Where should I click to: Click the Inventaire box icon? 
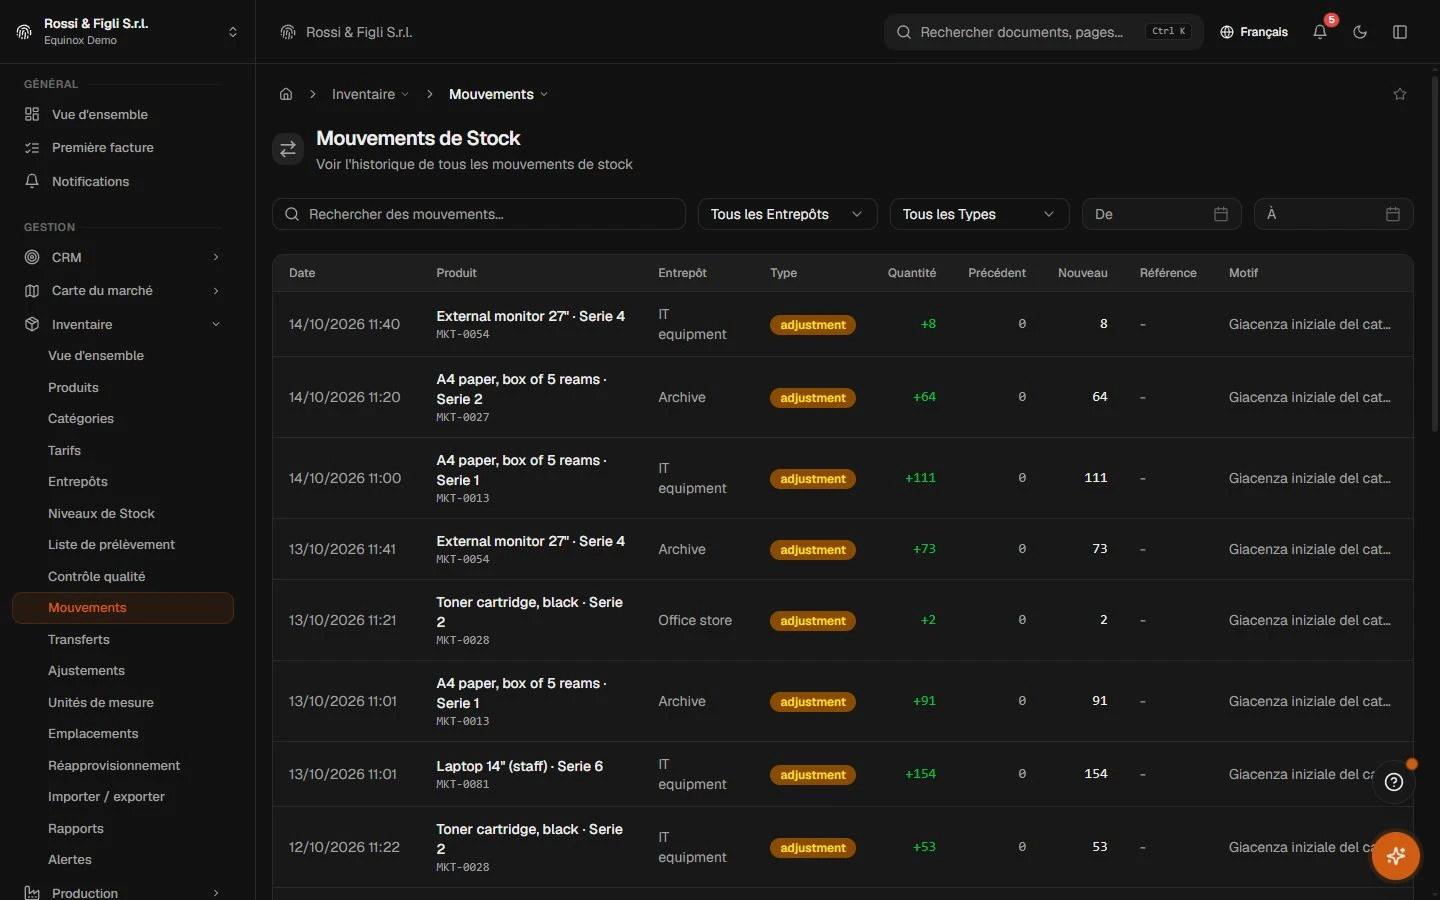click(x=32, y=324)
